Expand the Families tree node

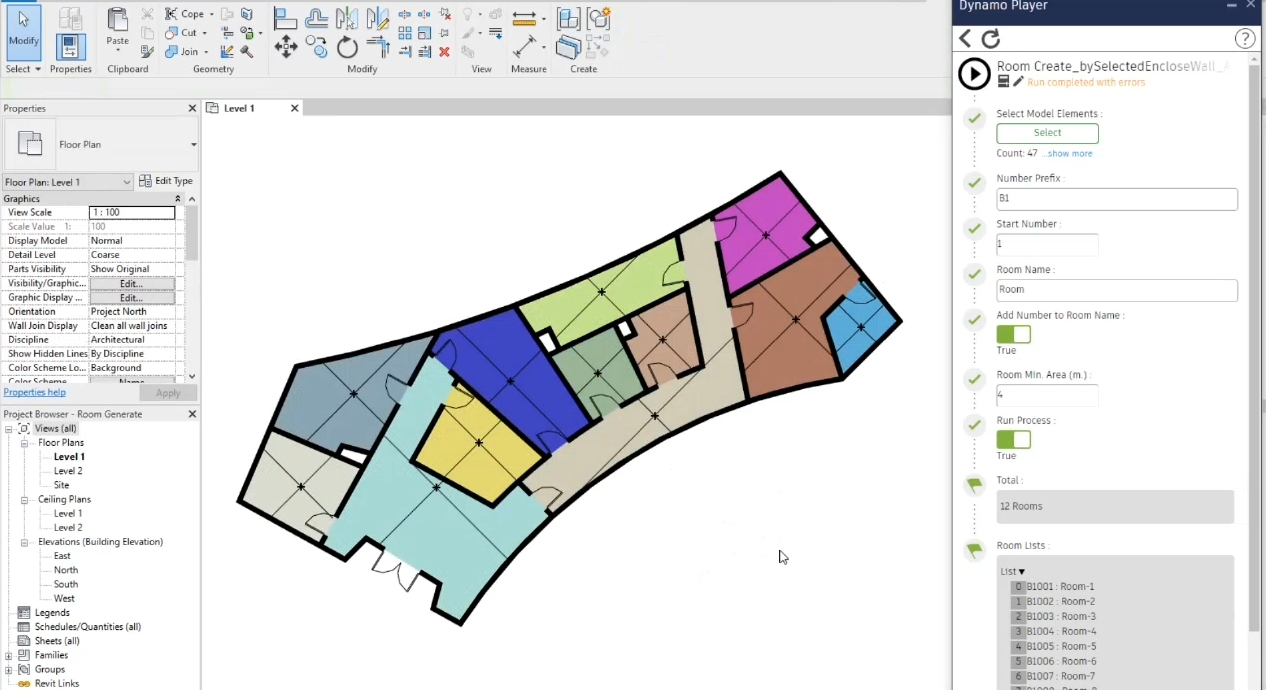(x=9, y=655)
